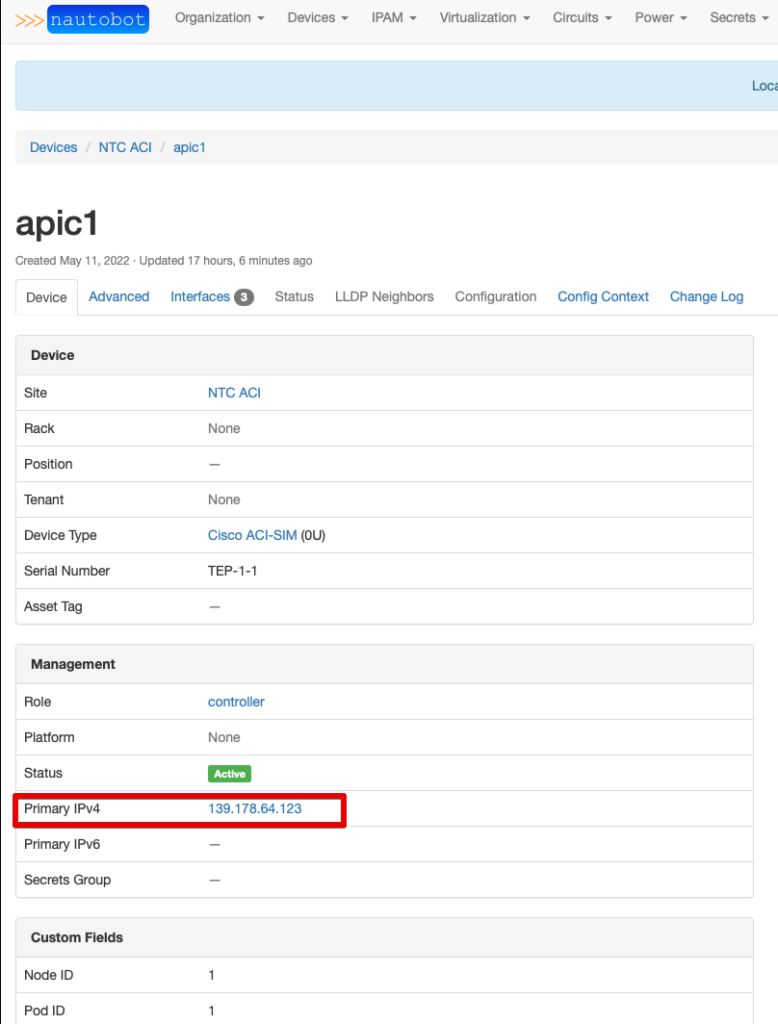The width and height of the screenshot is (778, 1024).
Task: Click apic1 breadcrumb link
Action: point(189,148)
